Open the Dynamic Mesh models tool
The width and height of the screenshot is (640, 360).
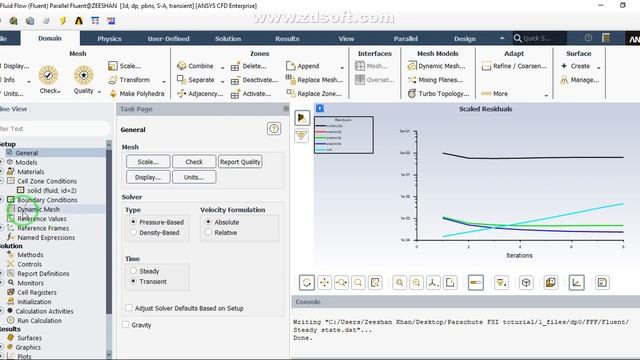436,66
